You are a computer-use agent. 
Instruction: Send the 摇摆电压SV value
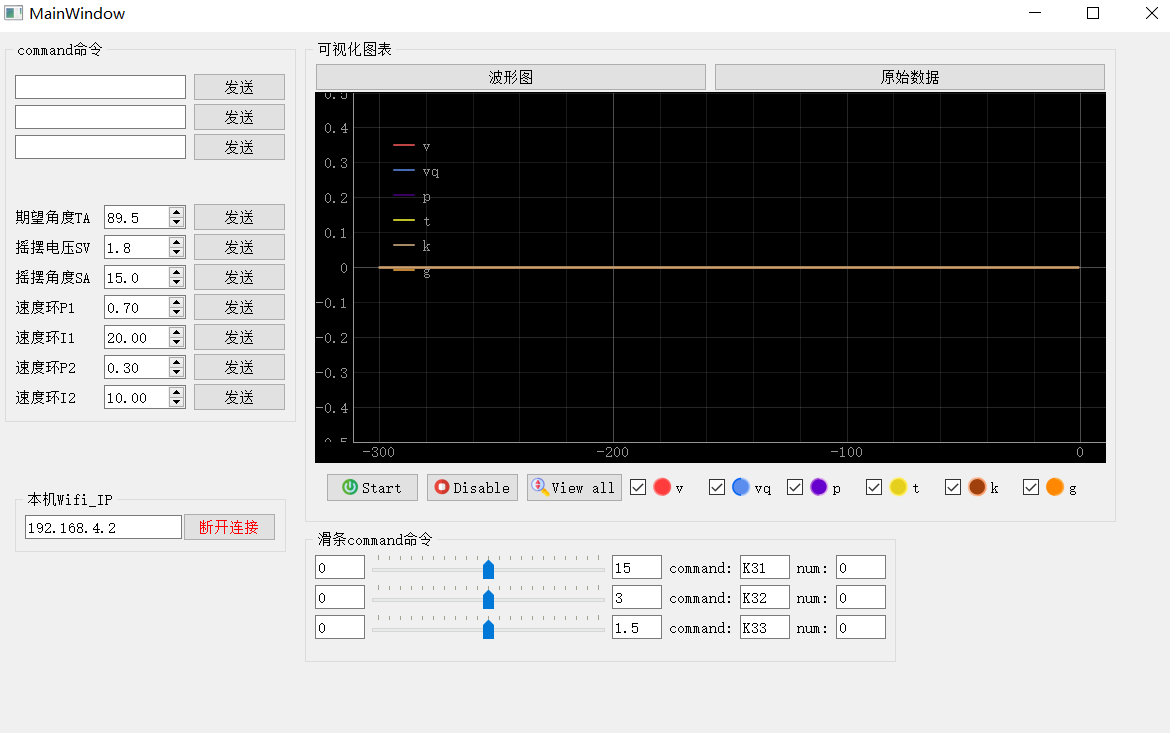coord(240,247)
